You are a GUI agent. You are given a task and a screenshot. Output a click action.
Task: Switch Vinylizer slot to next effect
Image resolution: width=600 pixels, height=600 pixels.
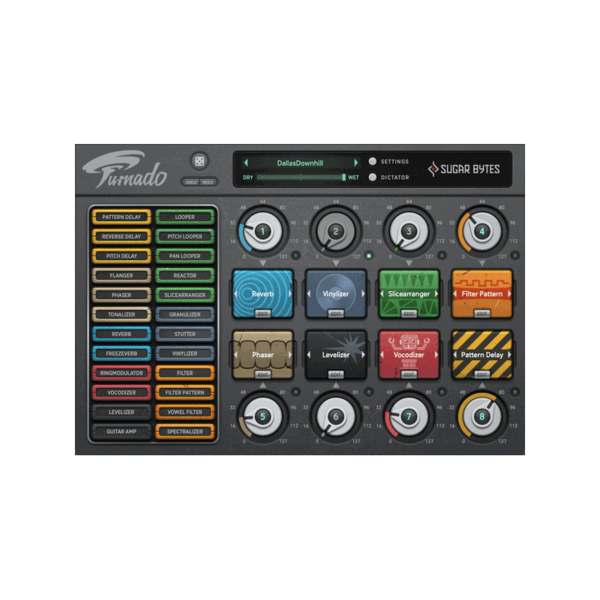click(363, 294)
